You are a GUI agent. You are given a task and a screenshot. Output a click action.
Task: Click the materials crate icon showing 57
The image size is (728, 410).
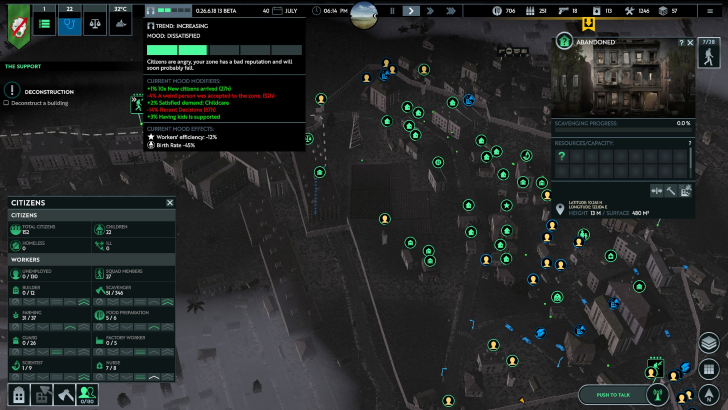click(x=663, y=11)
